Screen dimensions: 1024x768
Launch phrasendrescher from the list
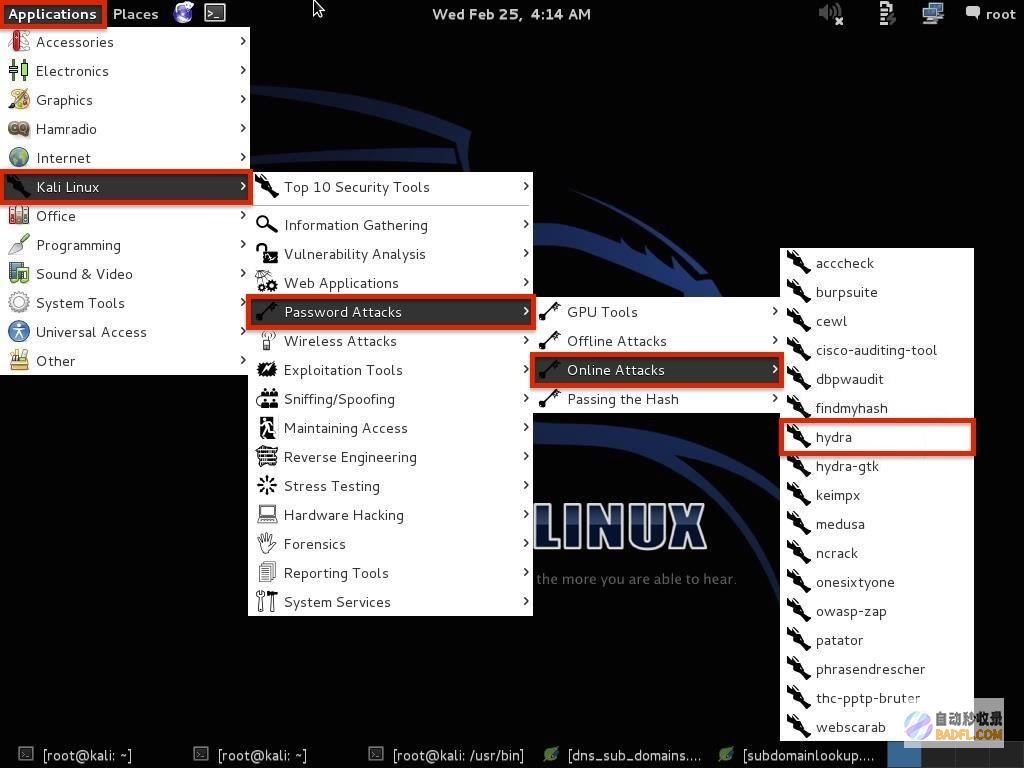pyautogui.click(x=877, y=669)
